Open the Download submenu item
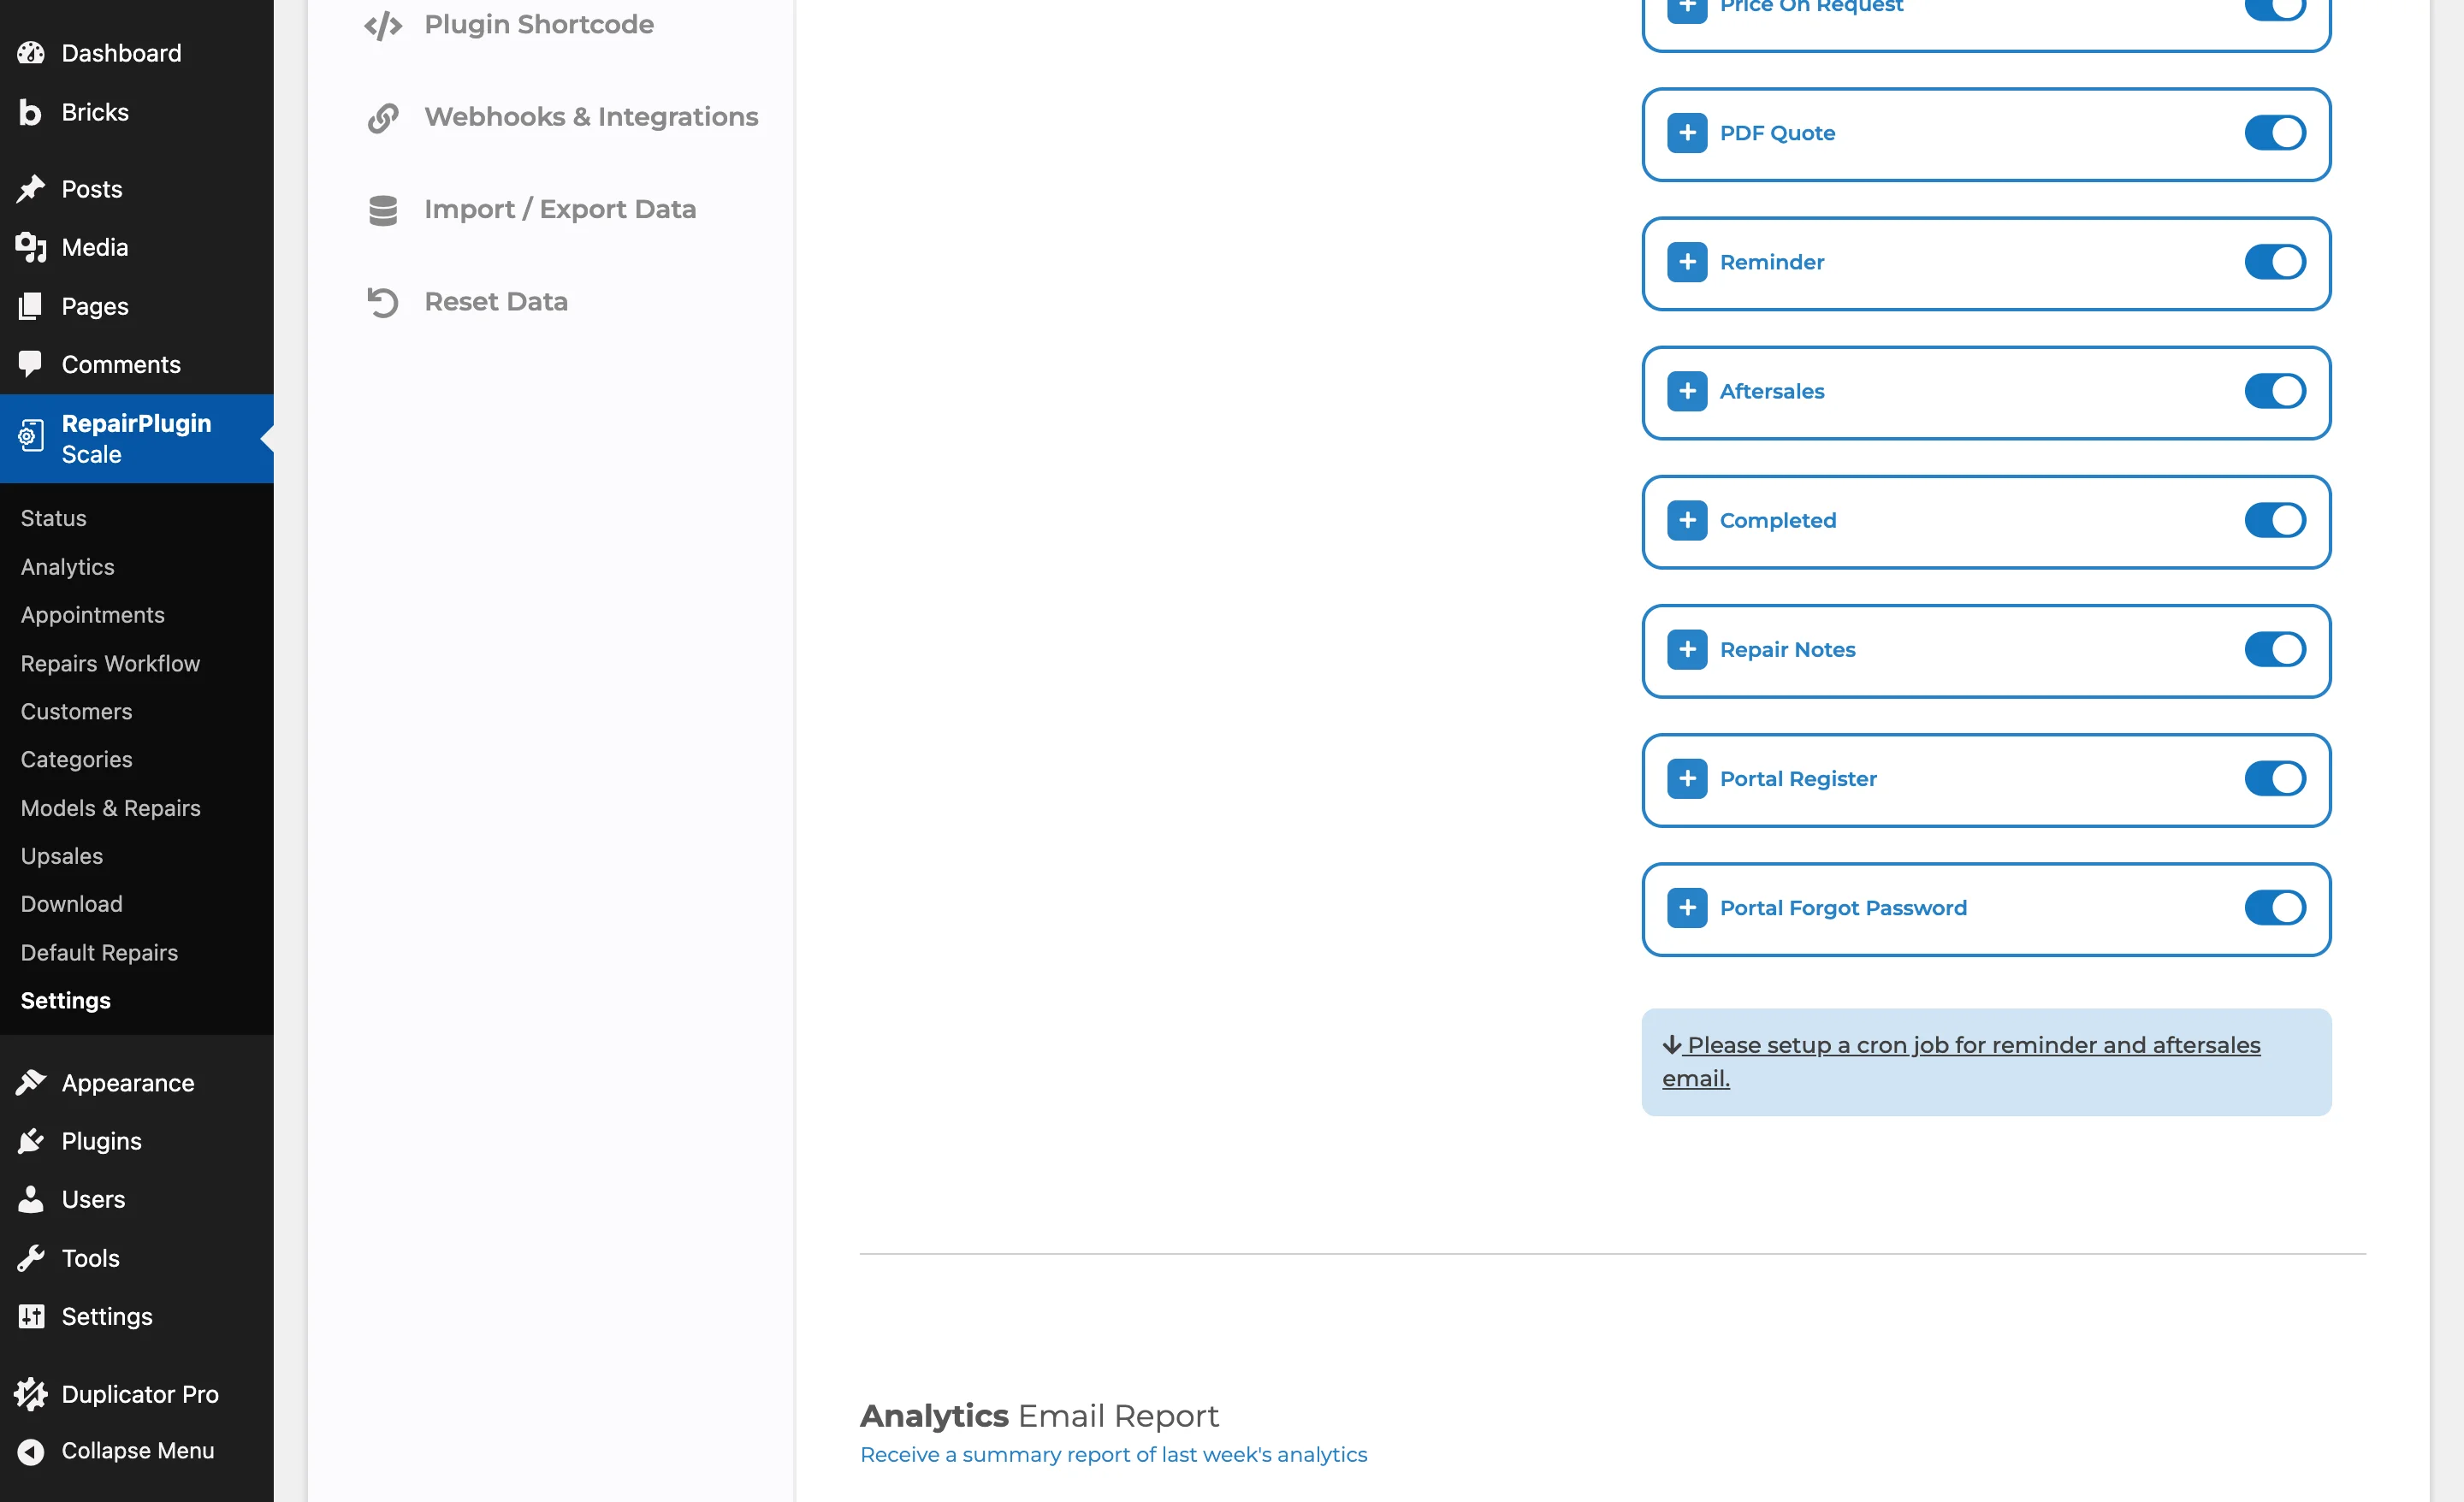Image resolution: width=2464 pixels, height=1502 pixels. (71, 904)
